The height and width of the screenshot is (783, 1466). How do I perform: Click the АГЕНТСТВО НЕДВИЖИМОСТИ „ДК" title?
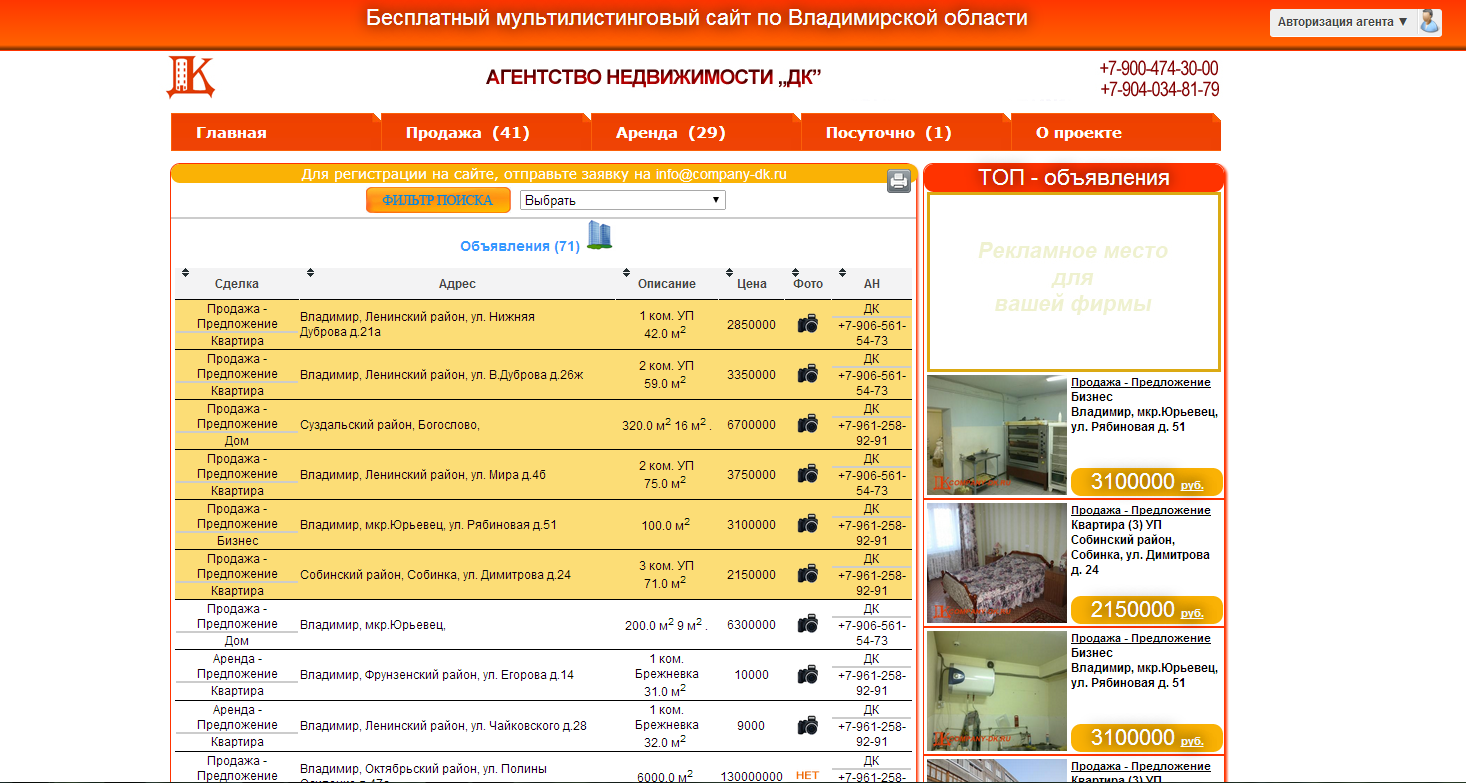coord(654,77)
